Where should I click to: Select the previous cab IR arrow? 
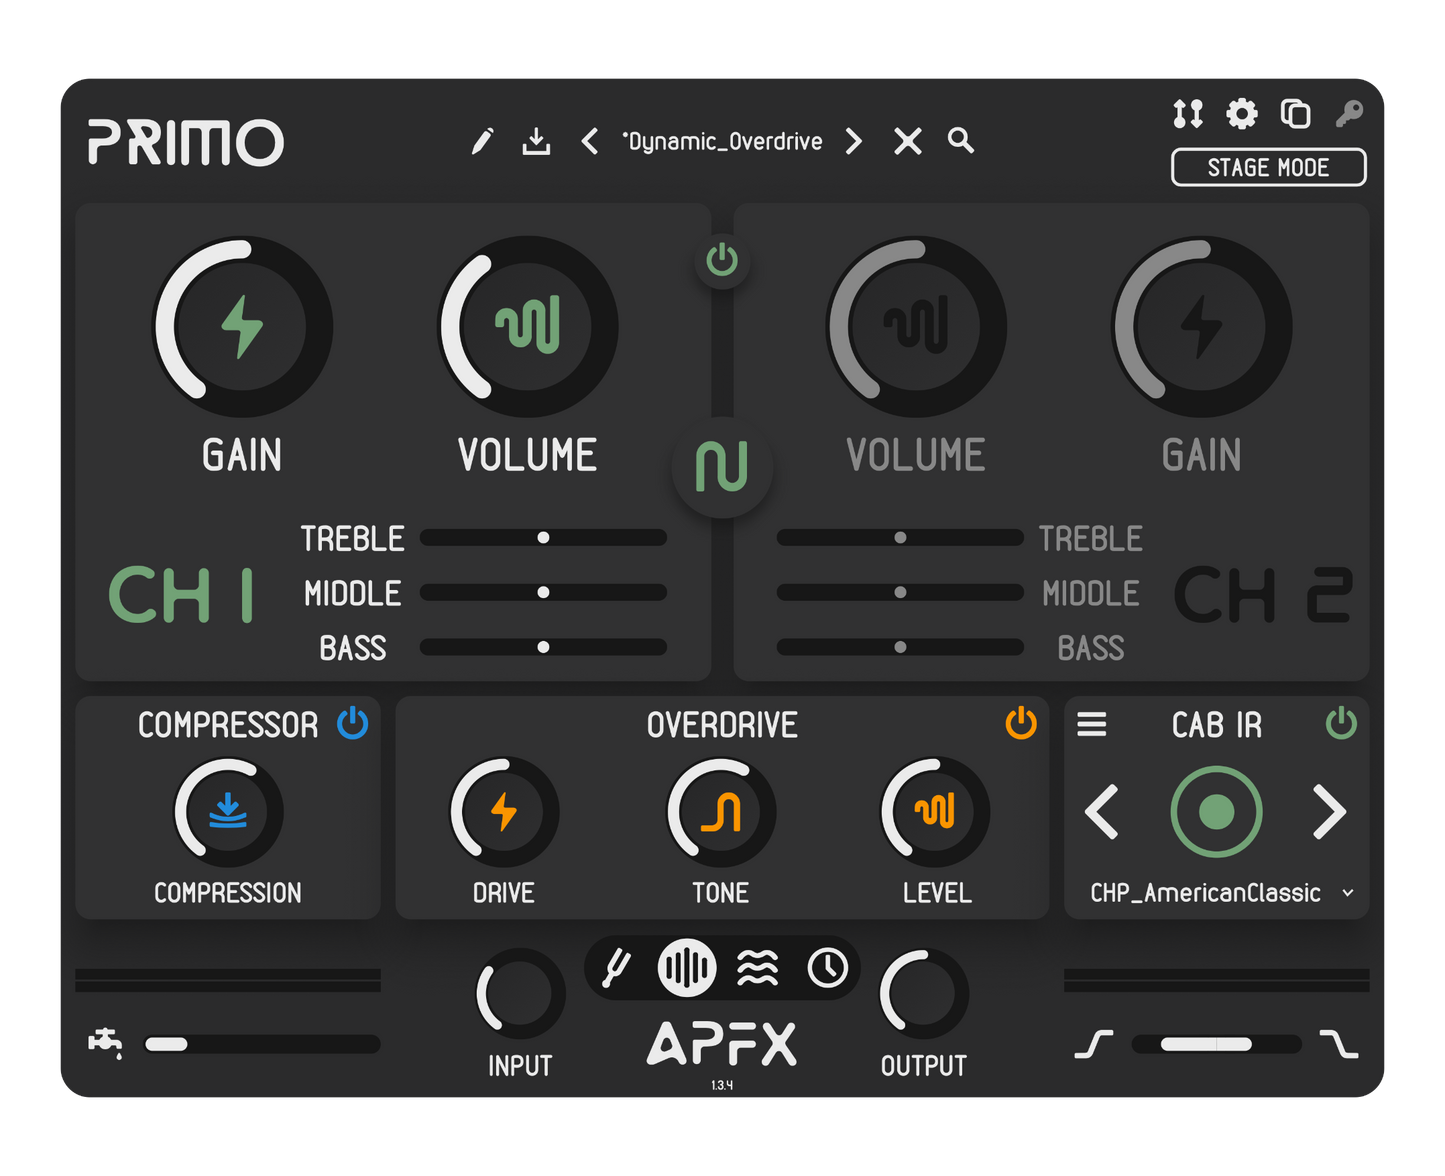pyautogui.click(x=1102, y=812)
